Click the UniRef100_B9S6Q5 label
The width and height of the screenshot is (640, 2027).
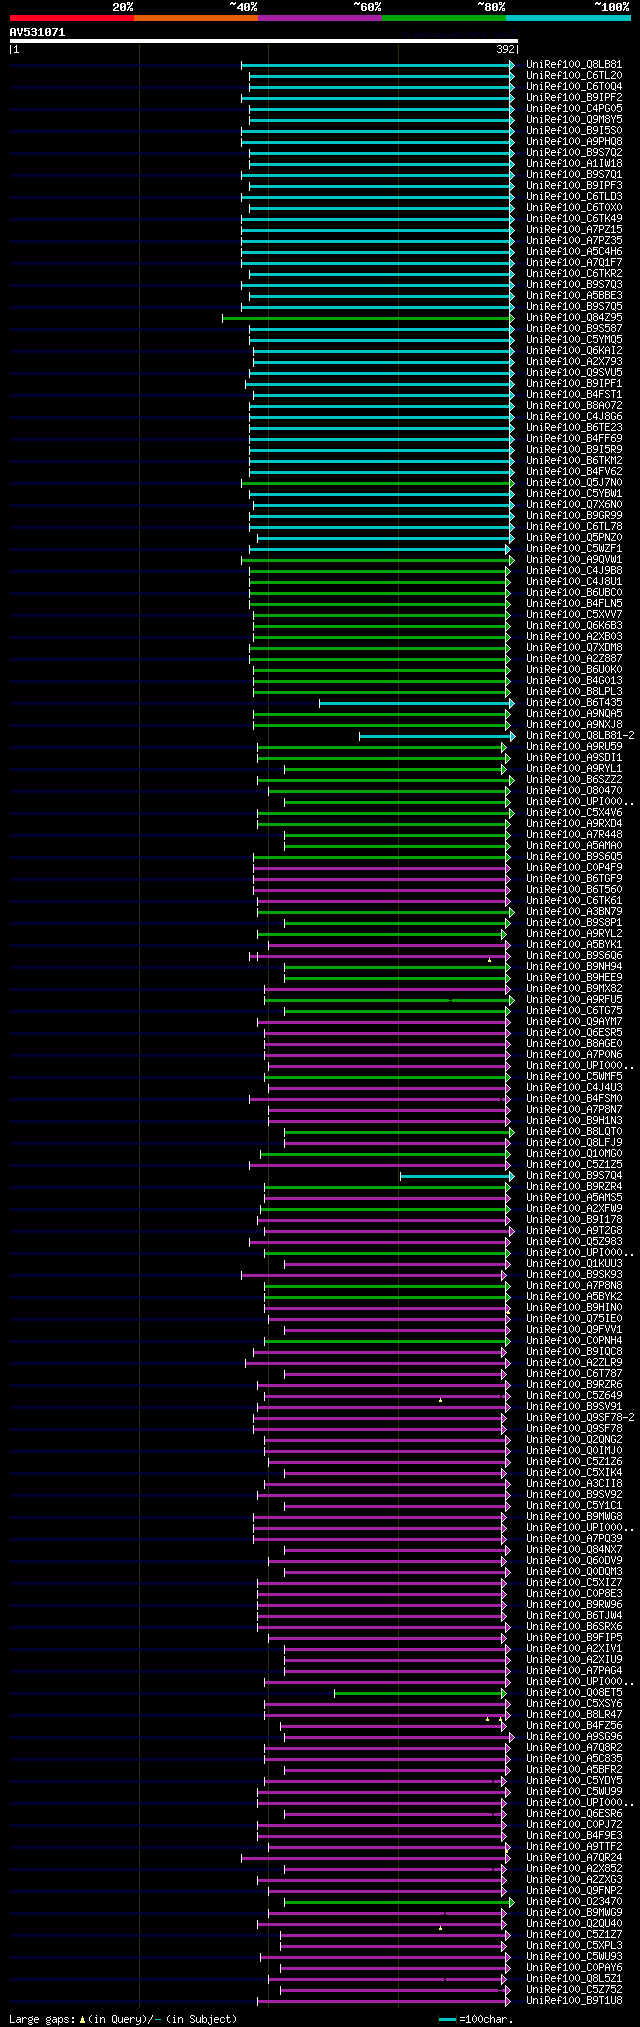pos(574,857)
